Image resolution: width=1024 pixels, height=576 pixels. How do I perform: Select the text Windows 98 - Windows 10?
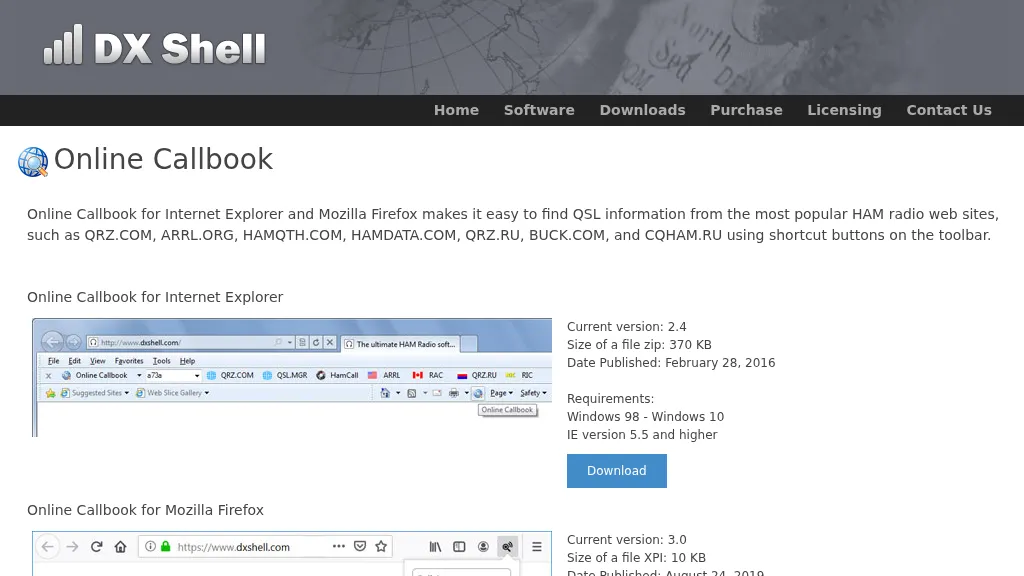click(645, 417)
